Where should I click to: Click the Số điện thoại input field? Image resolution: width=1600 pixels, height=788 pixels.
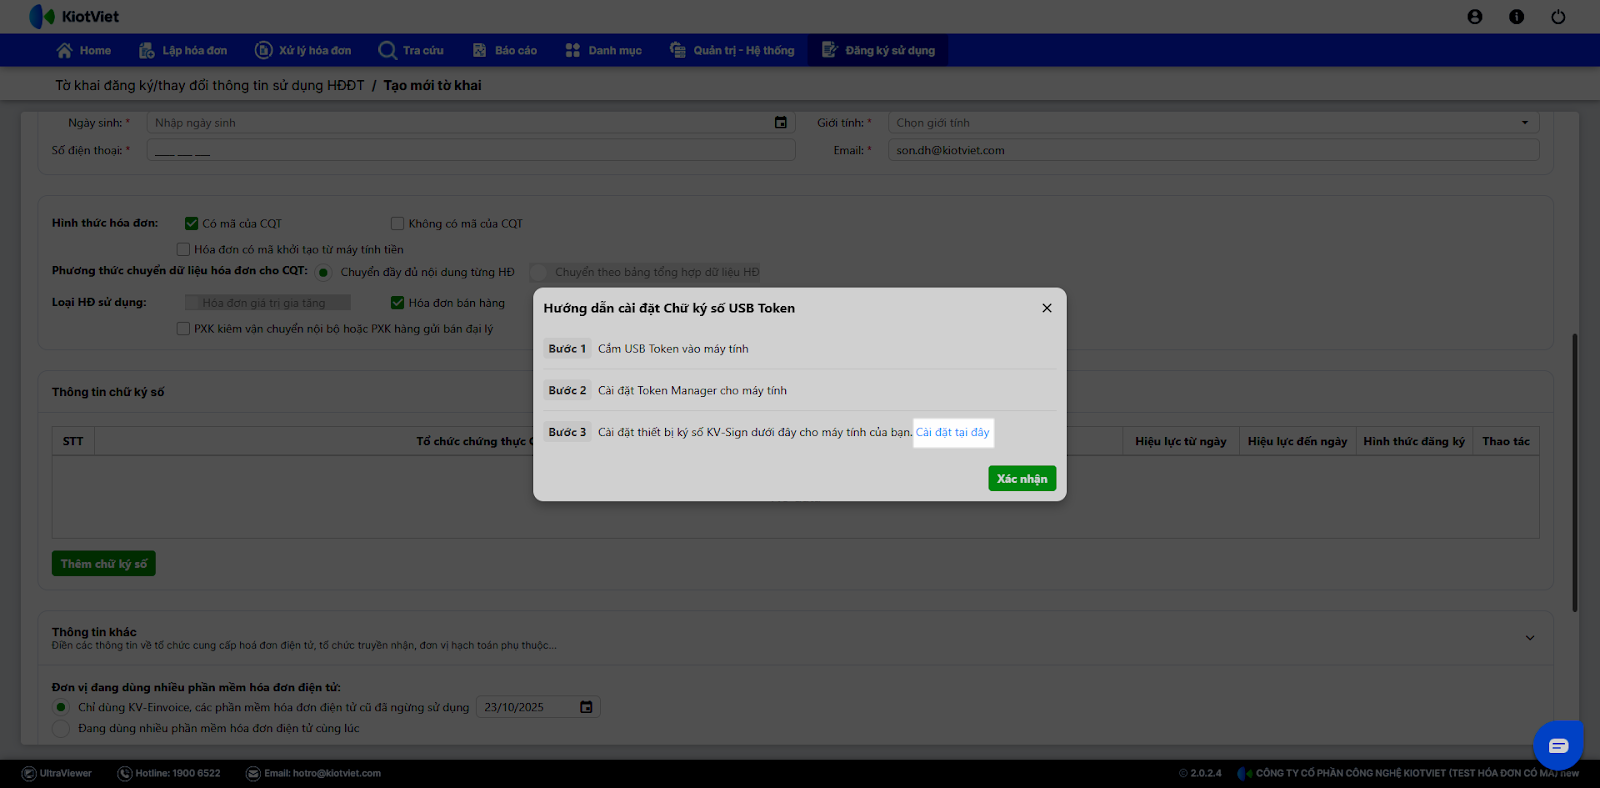click(471, 150)
